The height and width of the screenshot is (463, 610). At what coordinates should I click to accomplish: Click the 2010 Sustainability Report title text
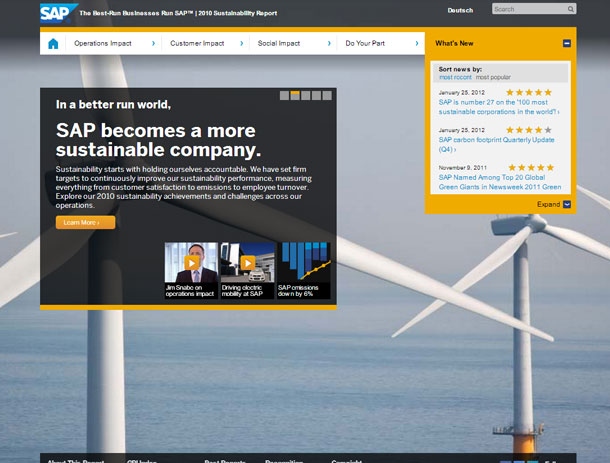tap(238, 13)
